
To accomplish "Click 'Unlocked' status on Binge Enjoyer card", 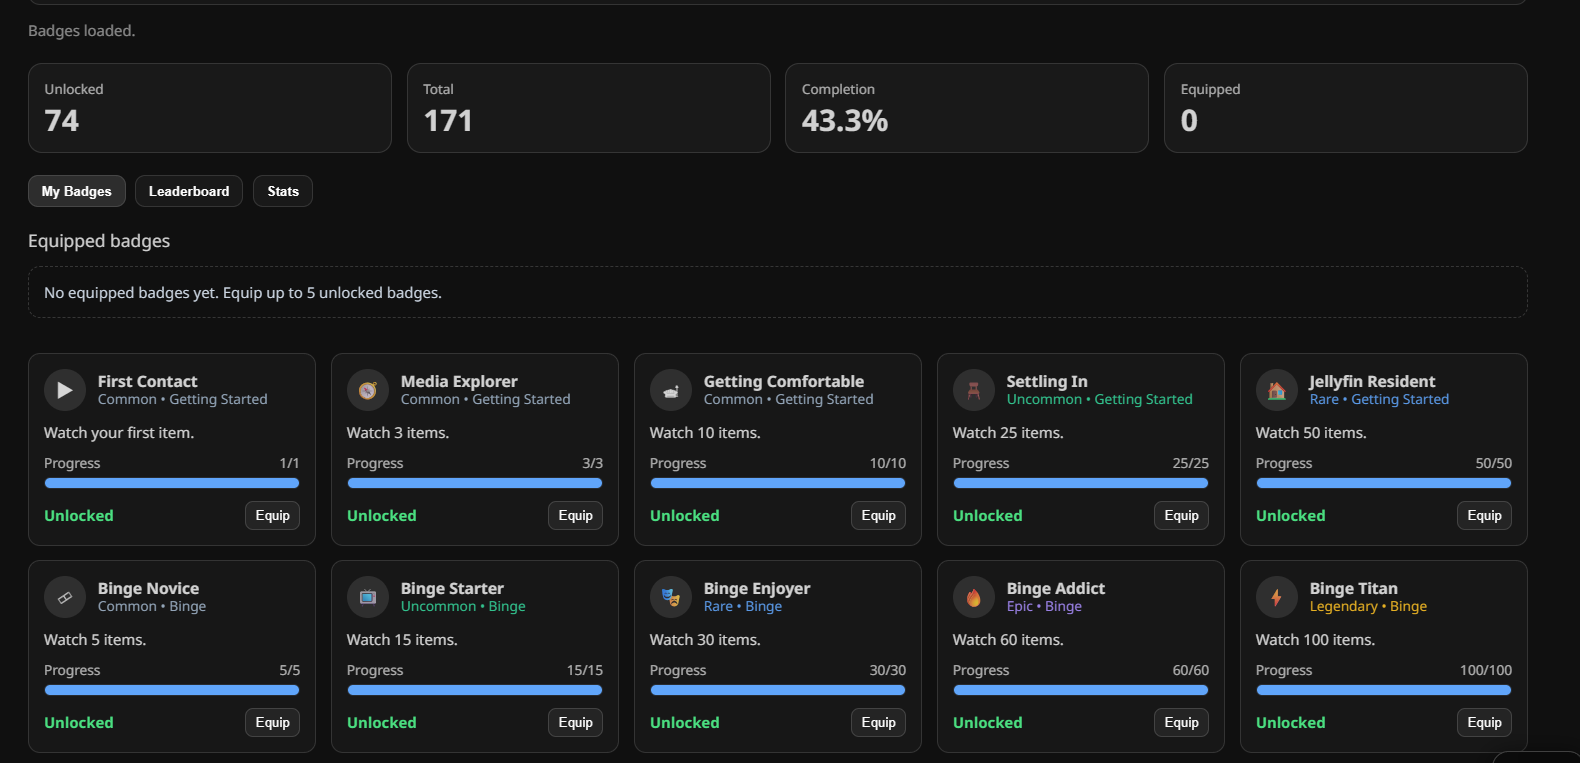I will click(x=685, y=723).
